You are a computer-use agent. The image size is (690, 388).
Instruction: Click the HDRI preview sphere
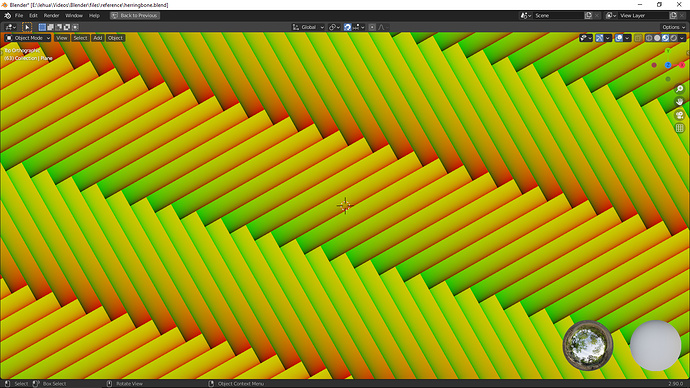tap(588, 345)
